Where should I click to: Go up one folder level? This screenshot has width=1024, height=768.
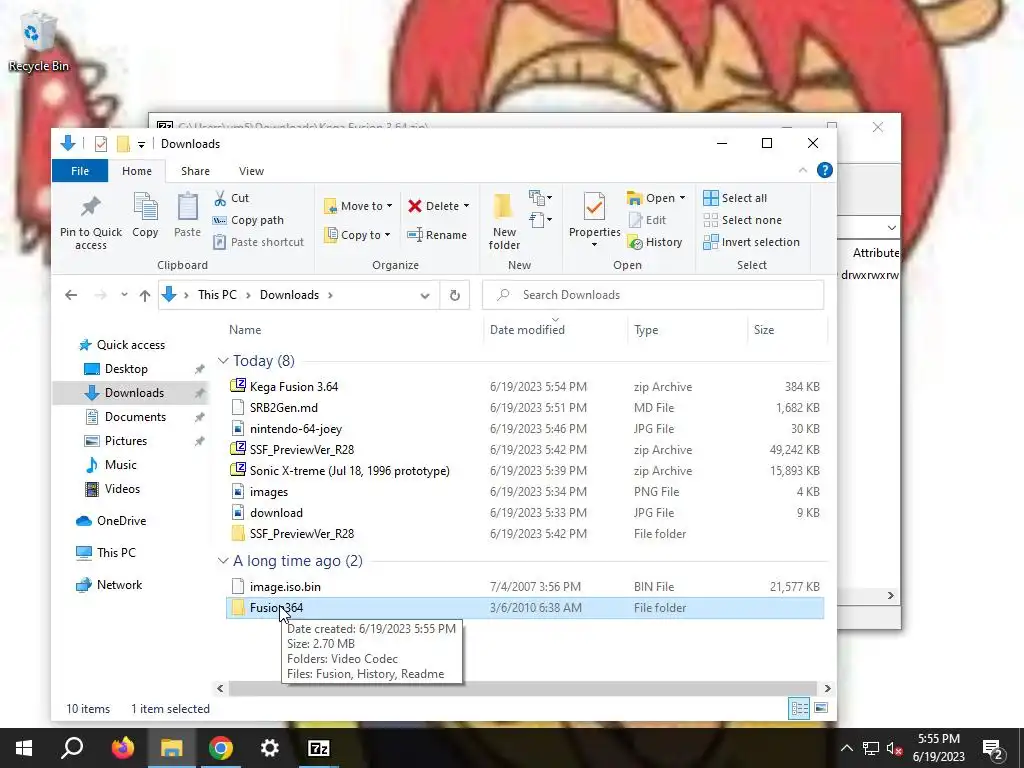coord(145,295)
